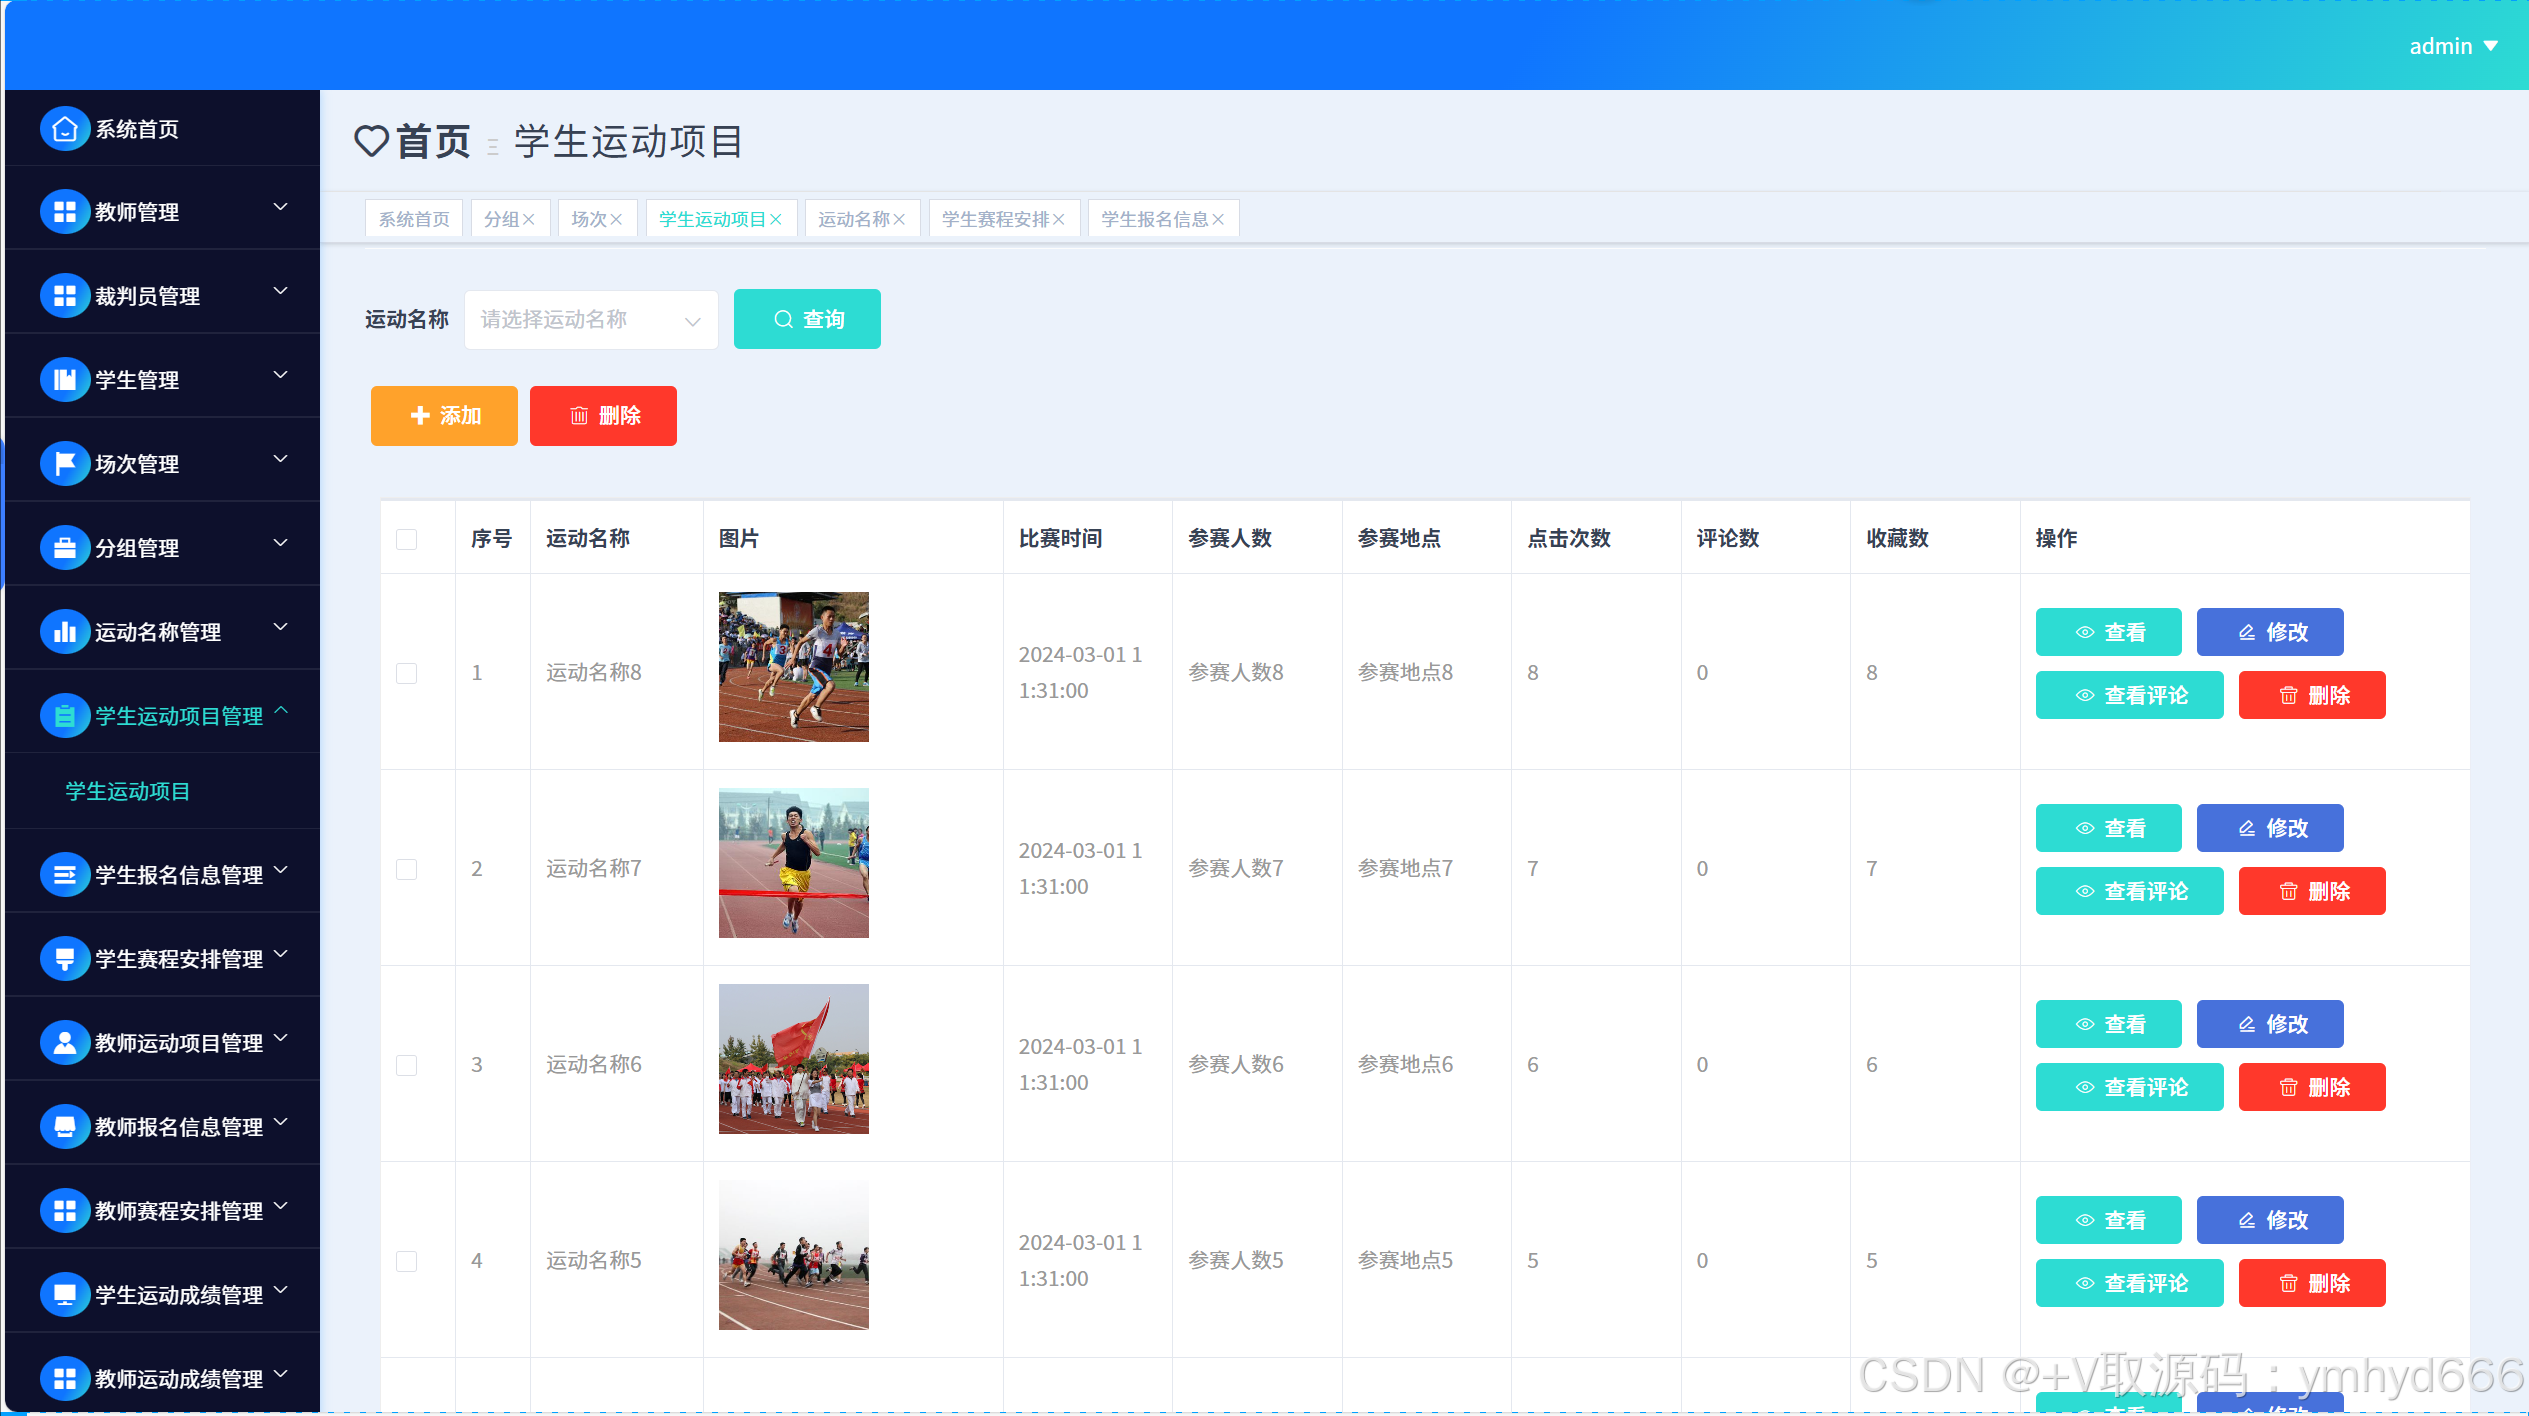The image size is (2529, 1416).
Task: Open the 学生运动项目 submenu item
Action: pyautogui.click(x=128, y=792)
